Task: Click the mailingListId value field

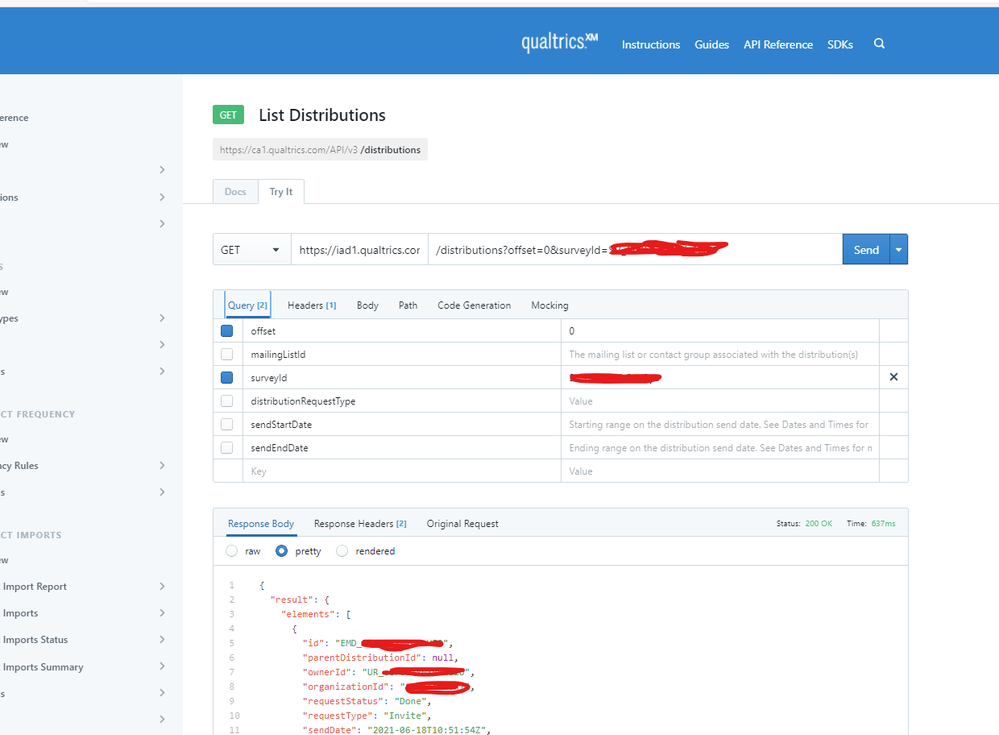Action: (x=720, y=354)
